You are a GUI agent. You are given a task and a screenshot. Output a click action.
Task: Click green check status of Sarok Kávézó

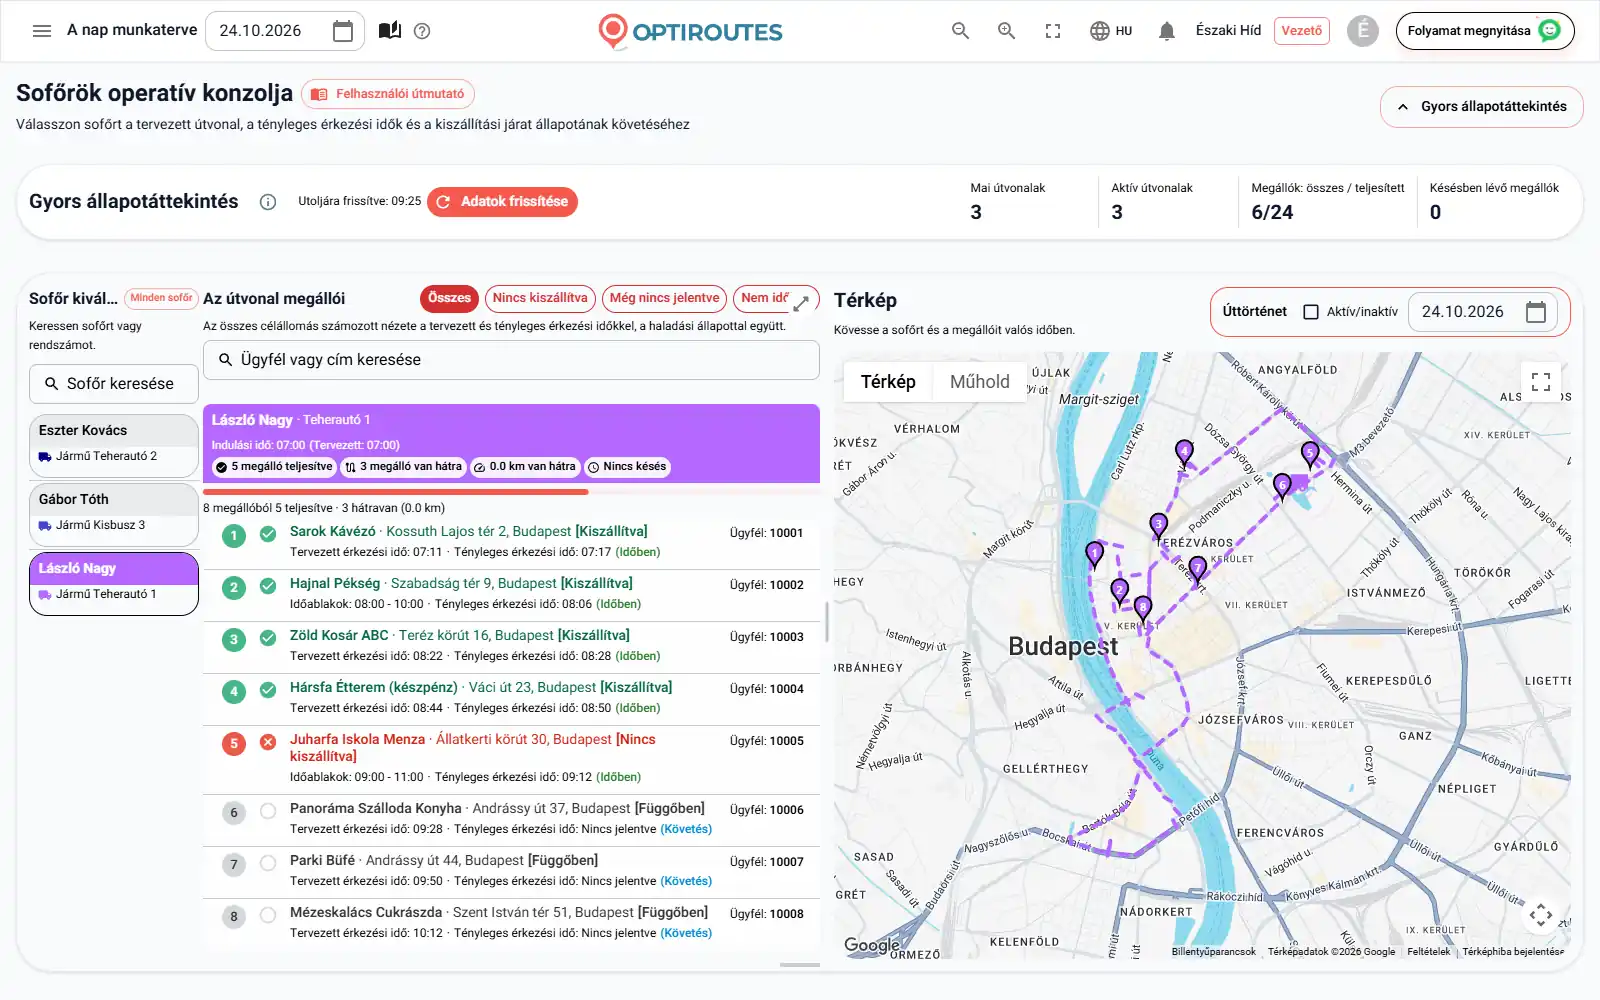[268, 534]
